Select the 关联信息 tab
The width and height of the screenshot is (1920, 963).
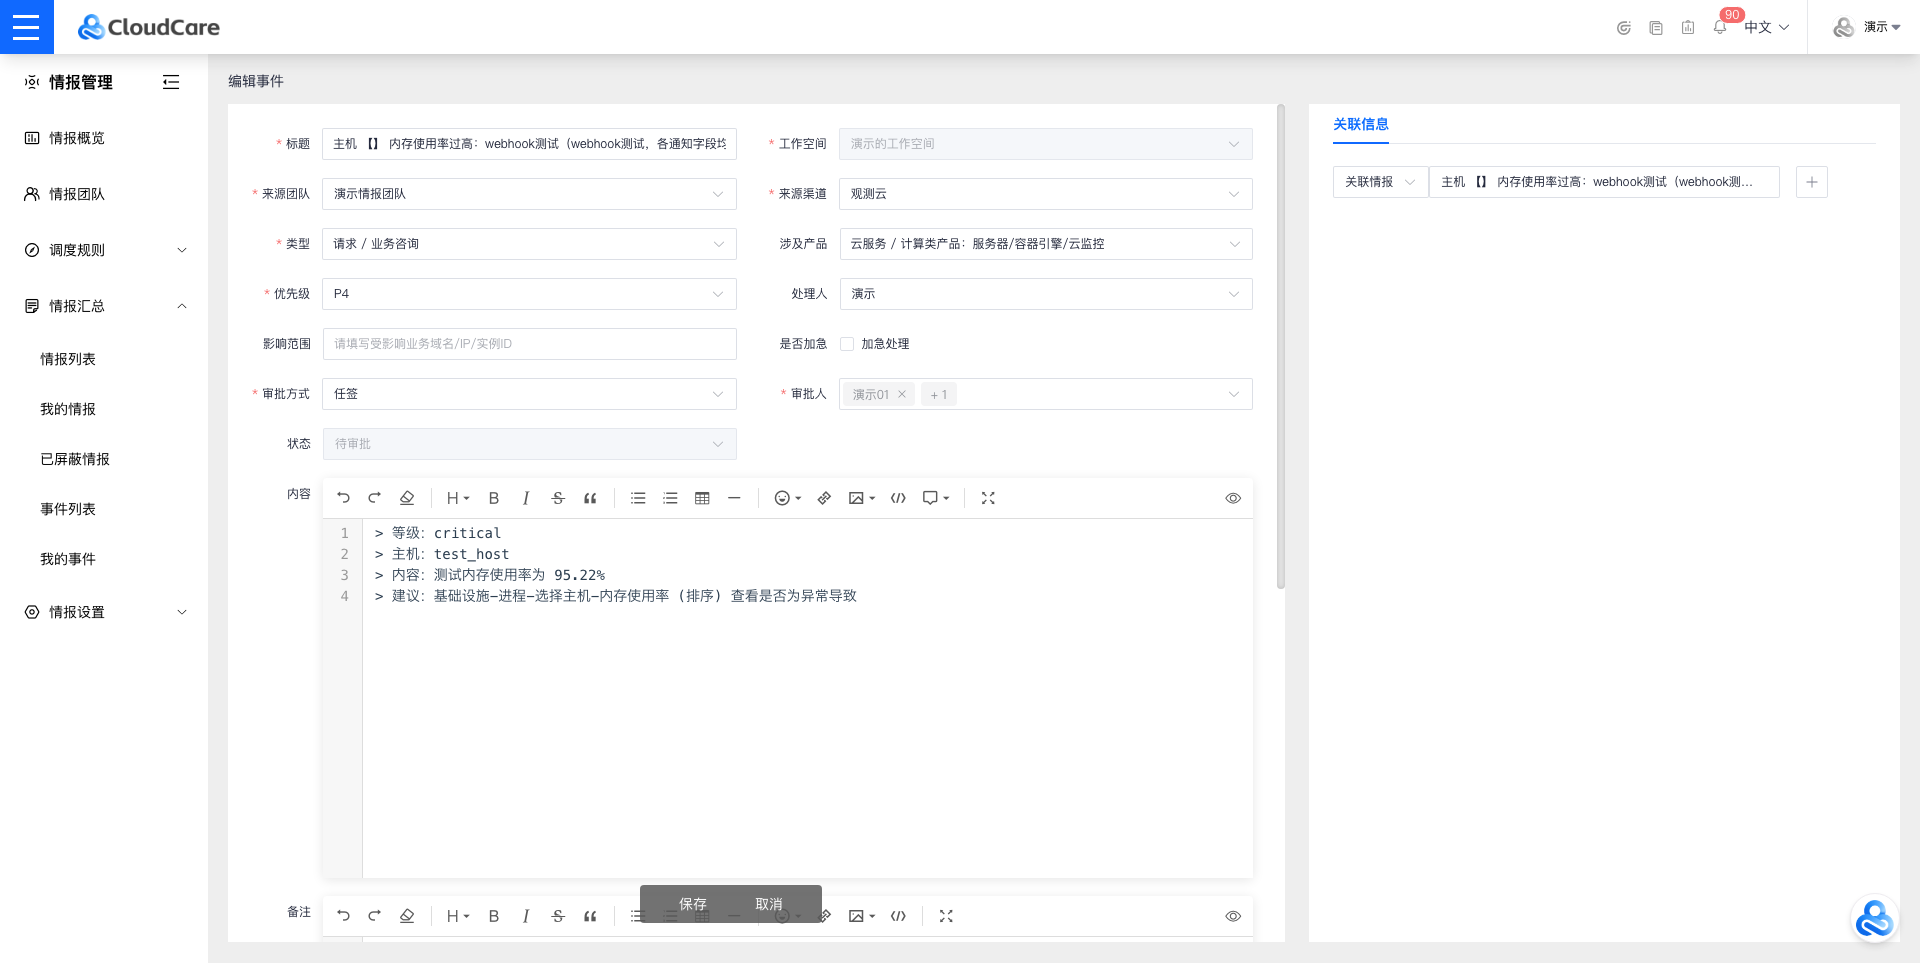pyautogui.click(x=1360, y=124)
